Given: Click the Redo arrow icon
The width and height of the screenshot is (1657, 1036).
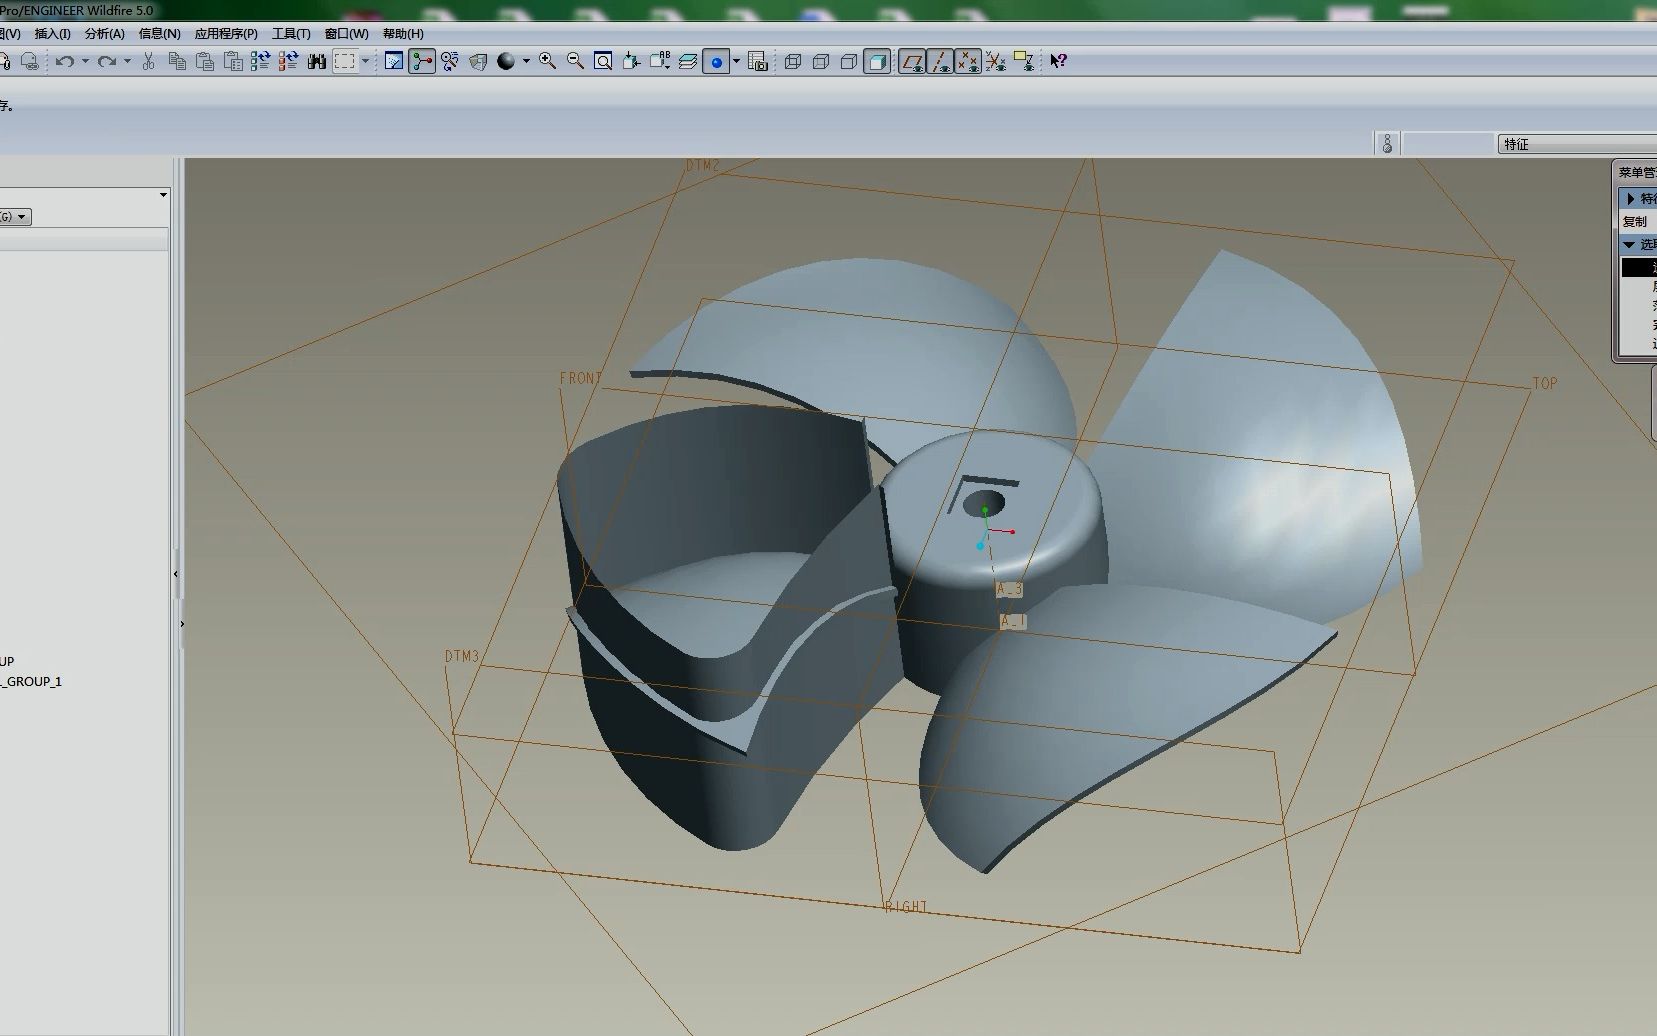Looking at the screenshot, I should (107, 62).
